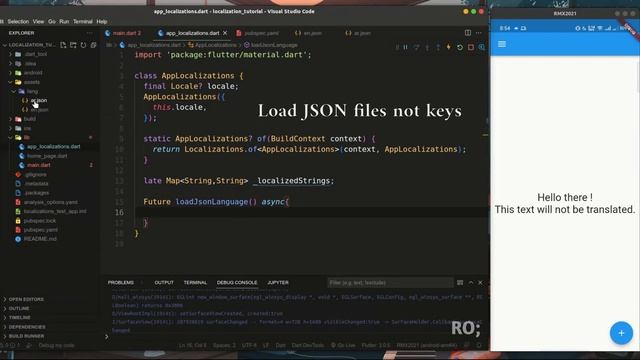Restart the debug session
640x360 pixels.
pos(460,47)
